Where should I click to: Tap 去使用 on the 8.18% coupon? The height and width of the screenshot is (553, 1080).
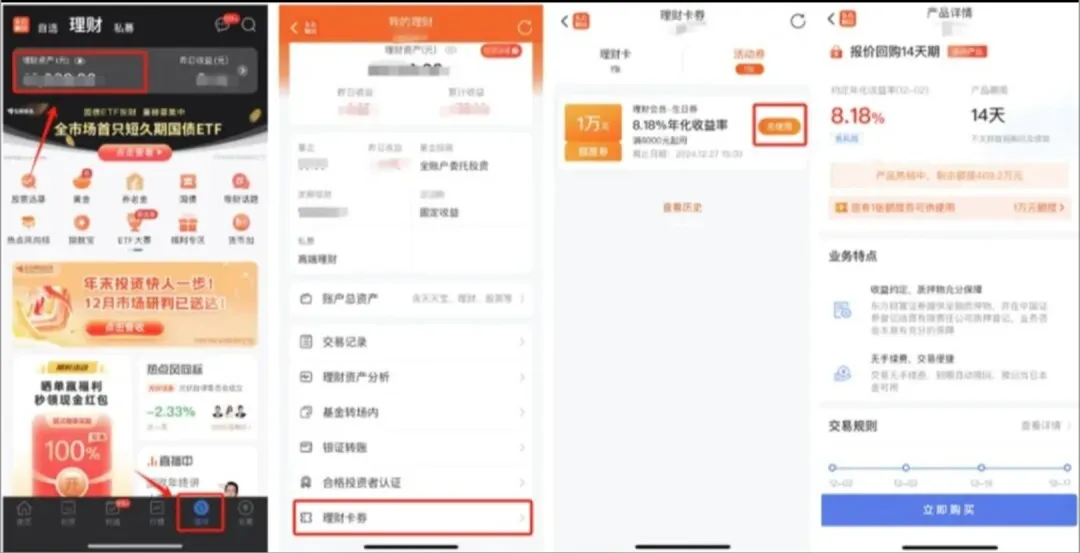click(779, 126)
